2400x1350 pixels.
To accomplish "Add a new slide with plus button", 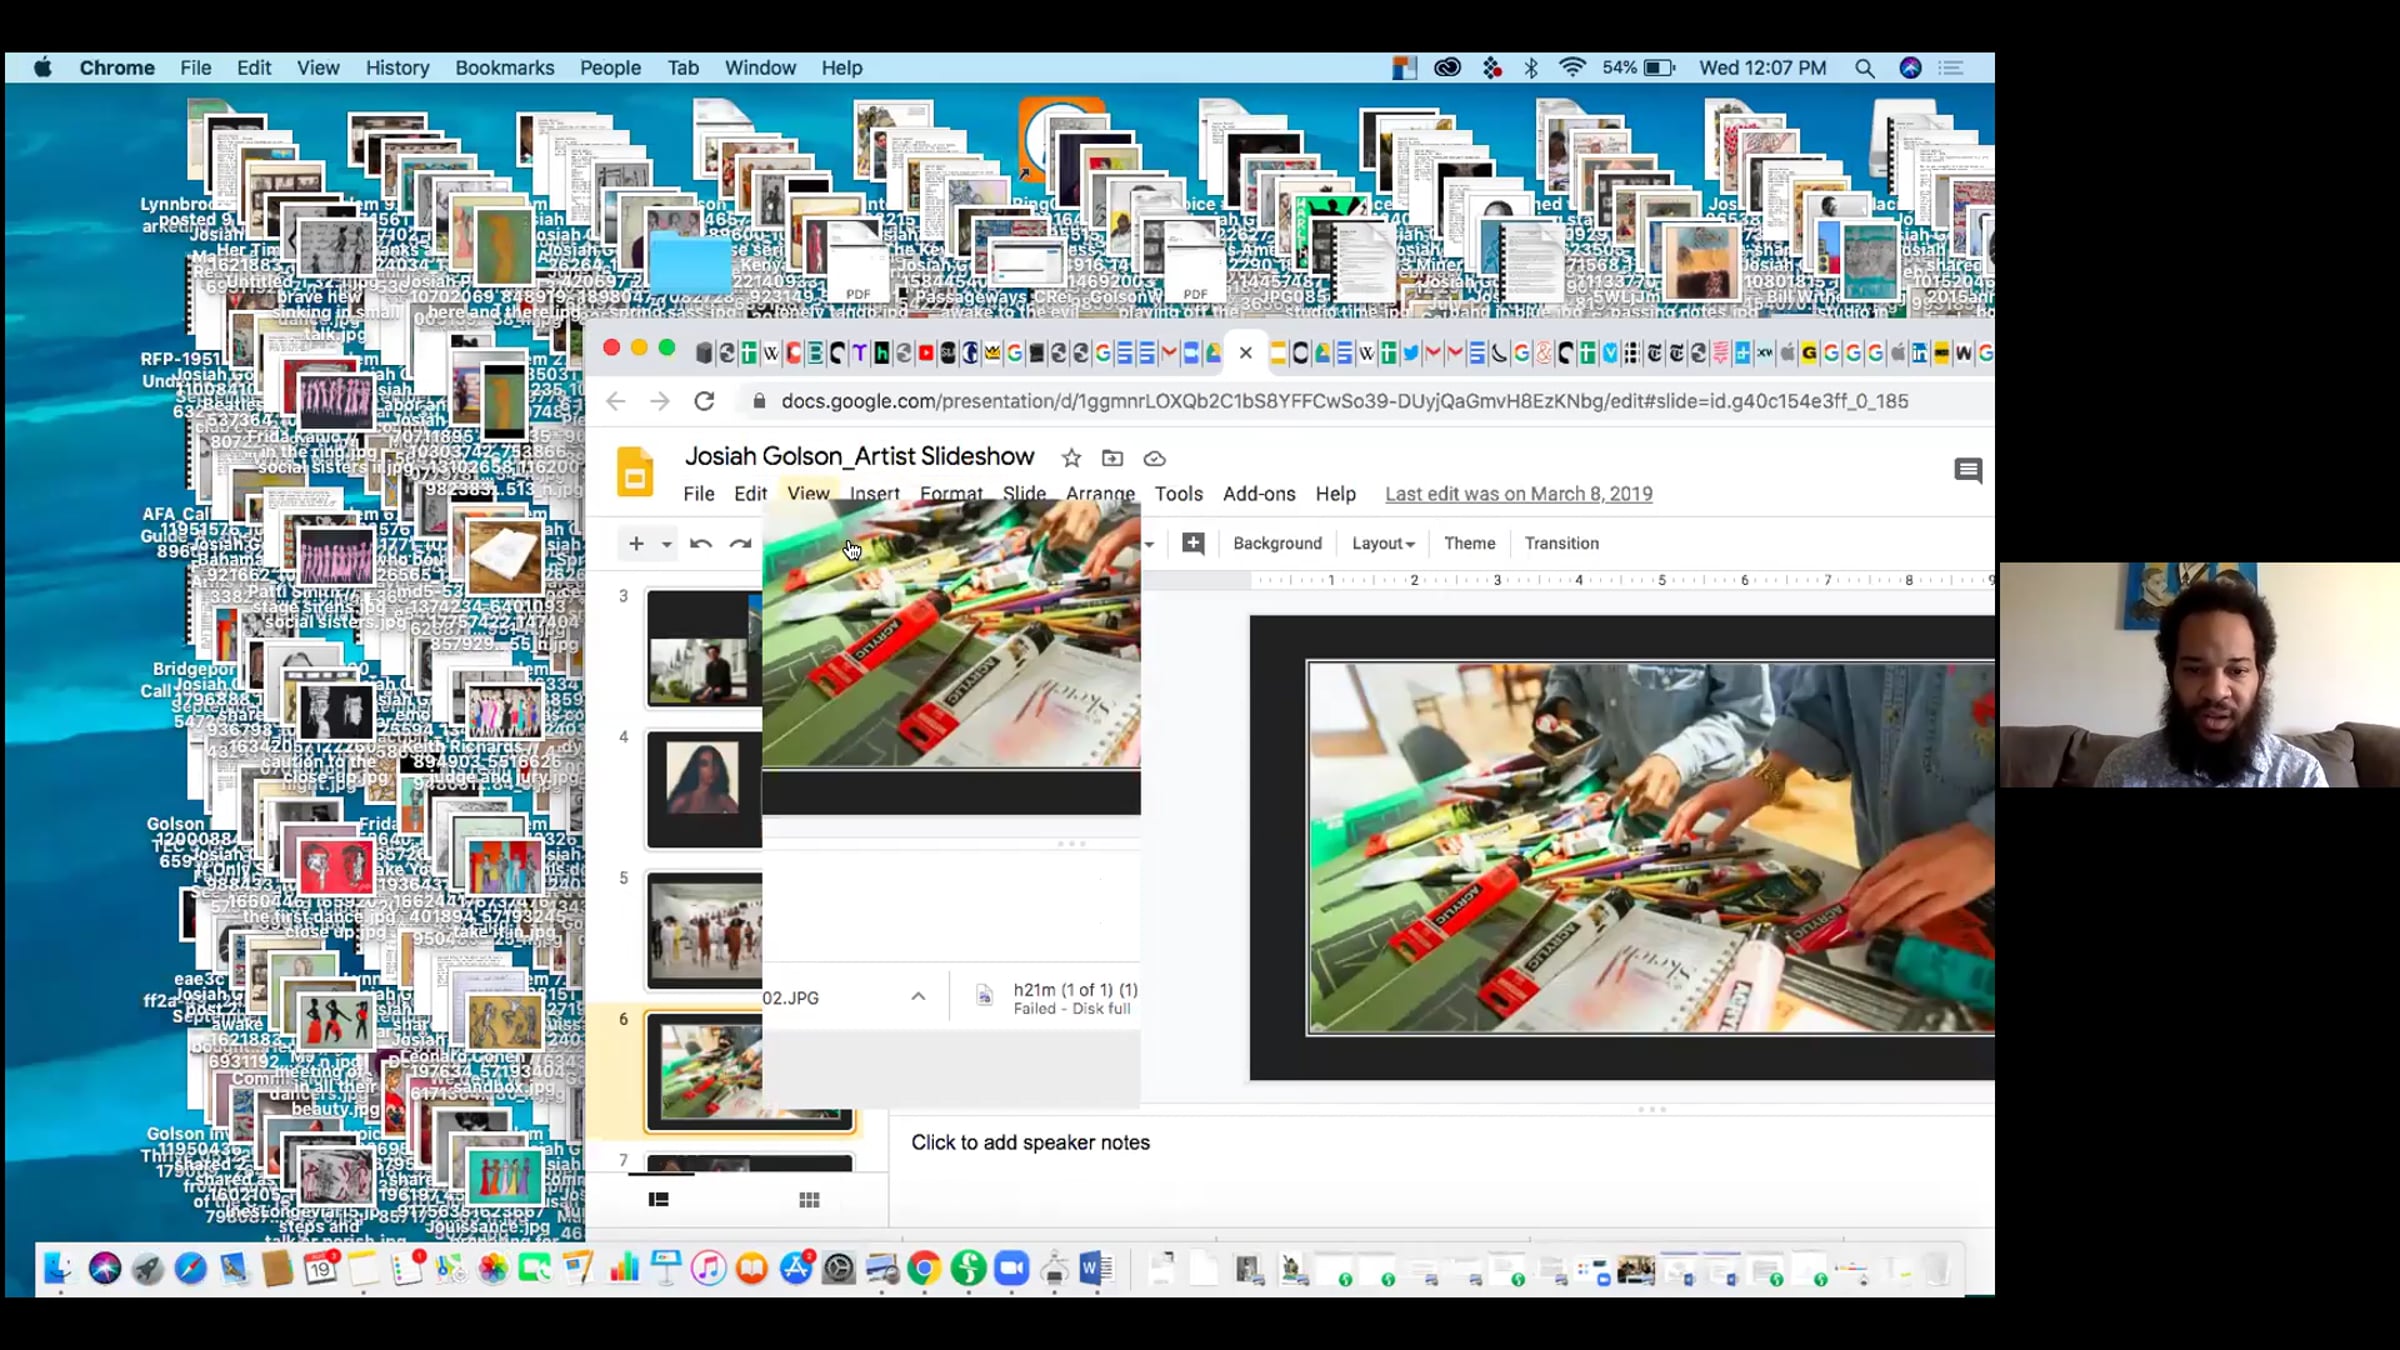I will [x=636, y=544].
